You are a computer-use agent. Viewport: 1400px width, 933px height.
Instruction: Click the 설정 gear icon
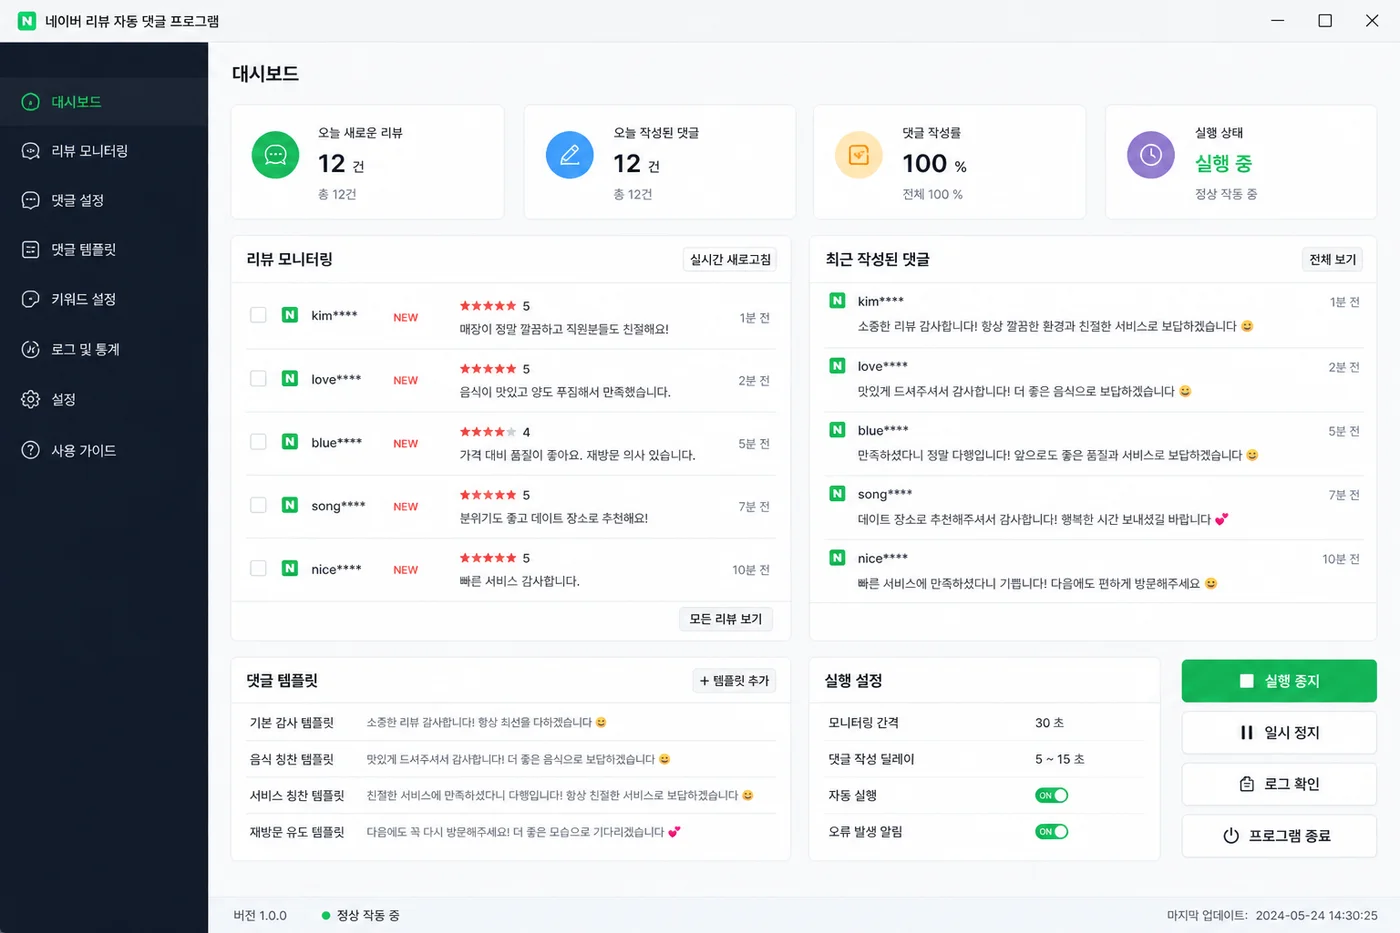pos(31,399)
